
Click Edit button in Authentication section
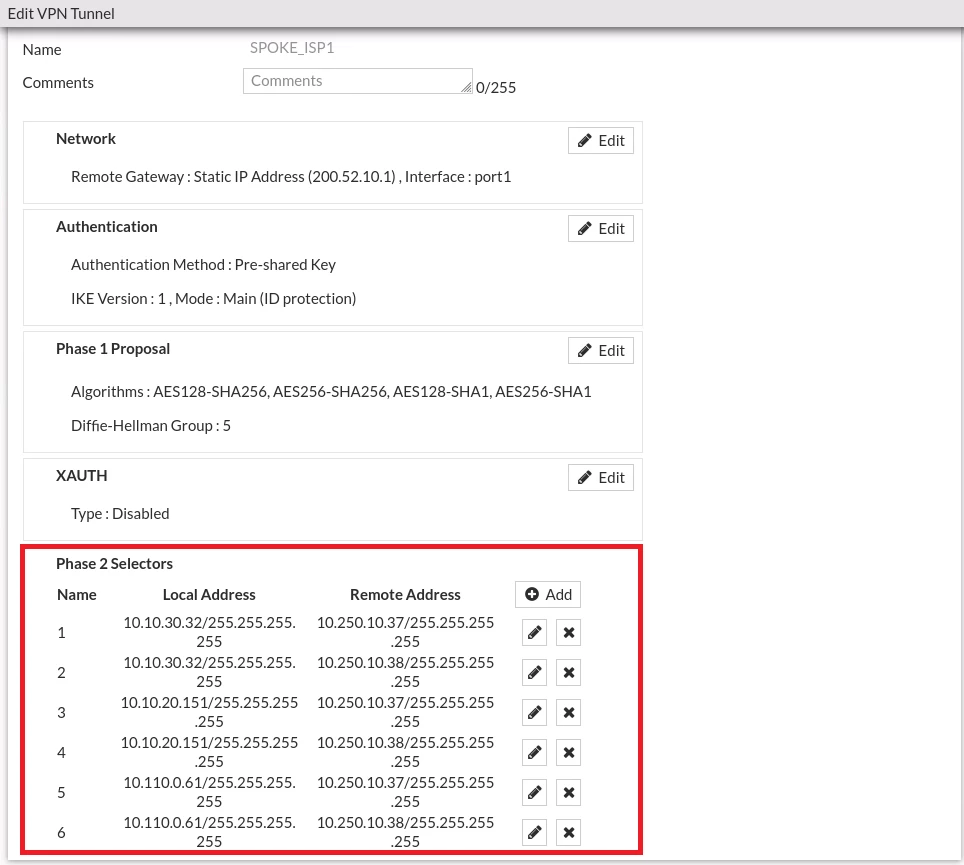[601, 229]
